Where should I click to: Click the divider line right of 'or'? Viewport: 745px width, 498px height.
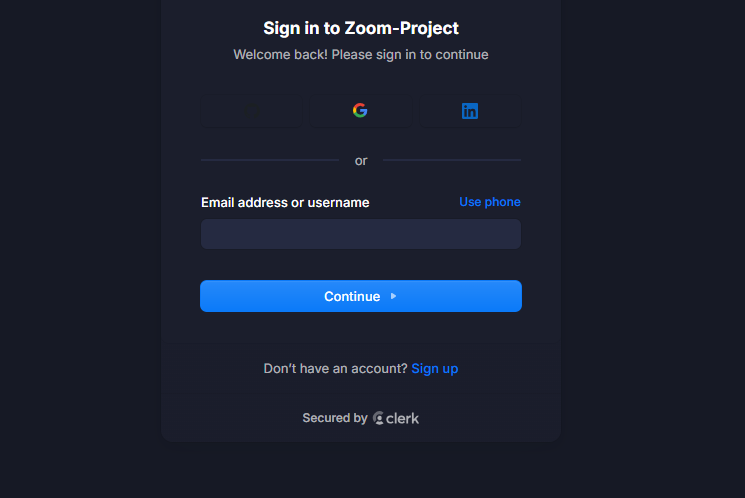(452, 160)
